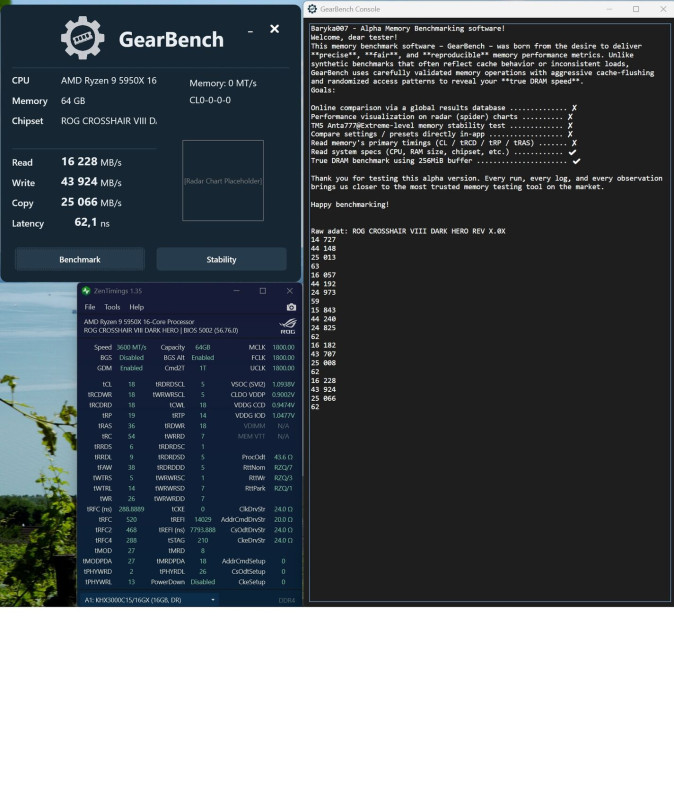Click the CL0-0-0-0 timings text

coord(210,100)
